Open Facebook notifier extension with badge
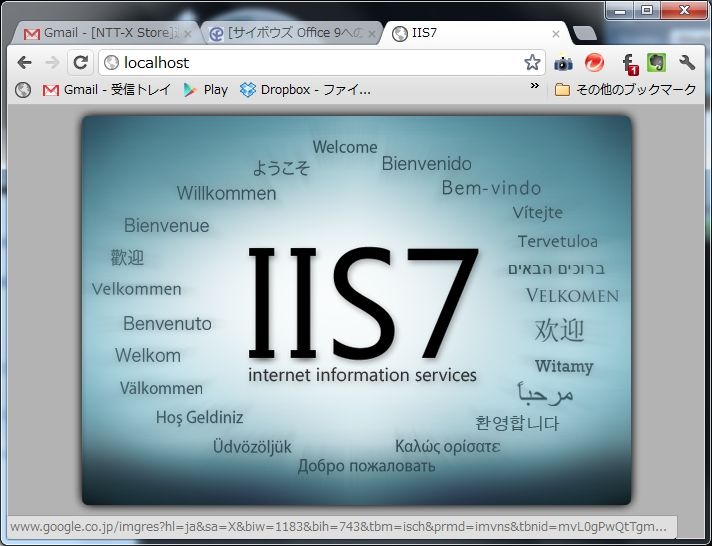The width and height of the screenshot is (712, 546). (630, 64)
